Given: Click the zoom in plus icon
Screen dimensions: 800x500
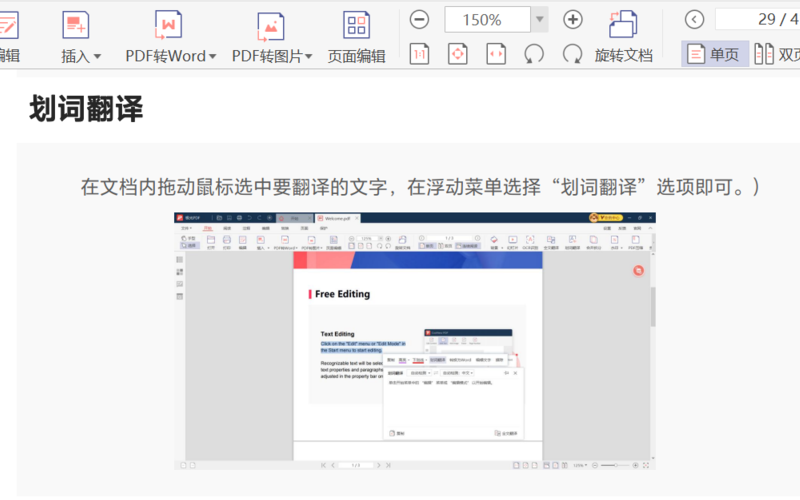Looking at the screenshot, I should 573,20.
